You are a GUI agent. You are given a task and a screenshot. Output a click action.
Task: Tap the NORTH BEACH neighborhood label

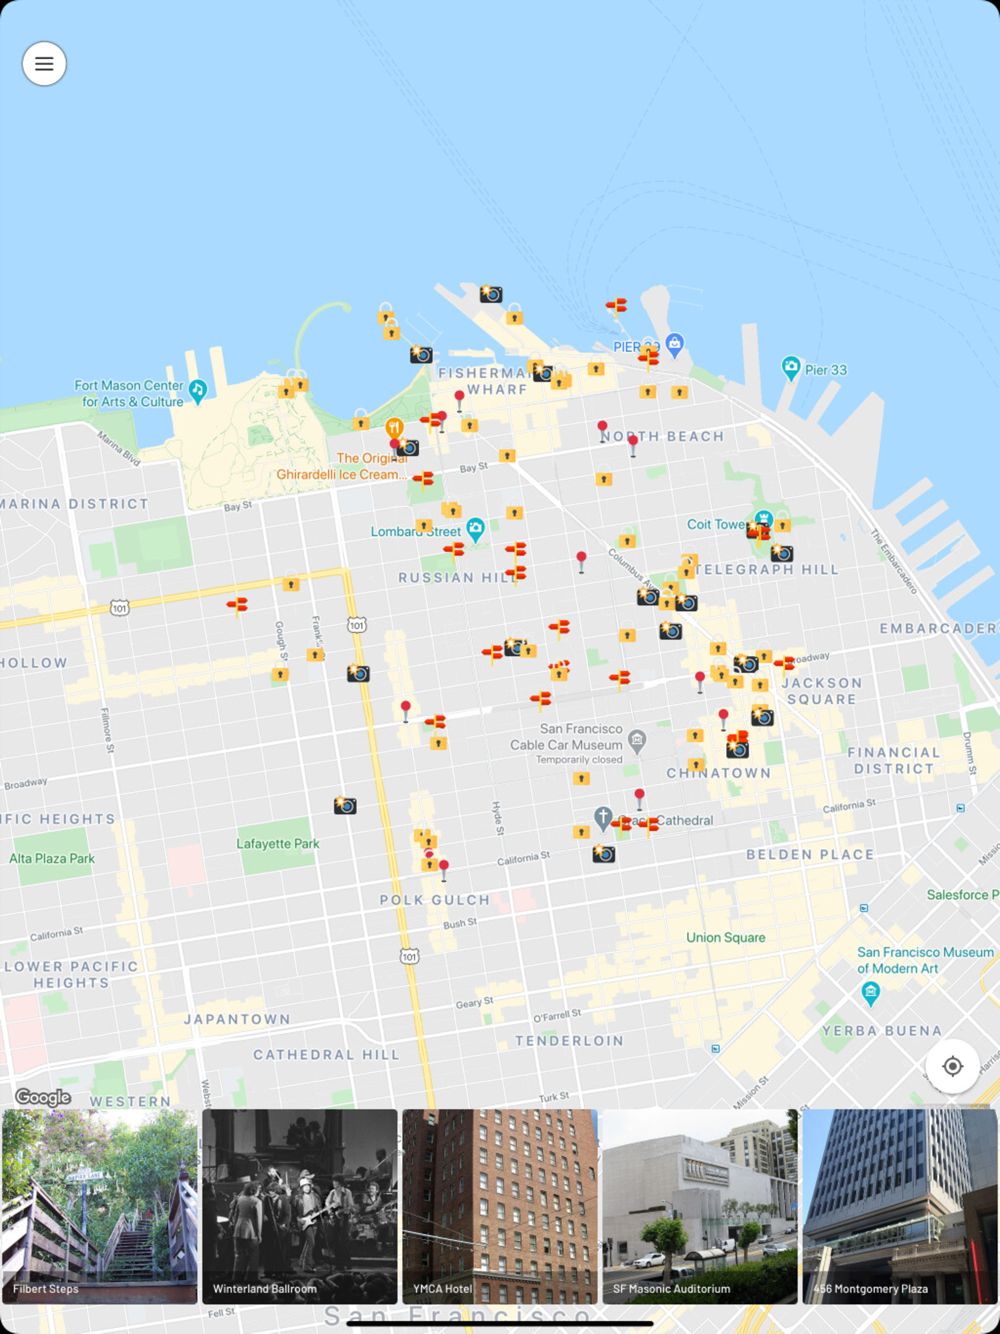click(x=662, y=437)
